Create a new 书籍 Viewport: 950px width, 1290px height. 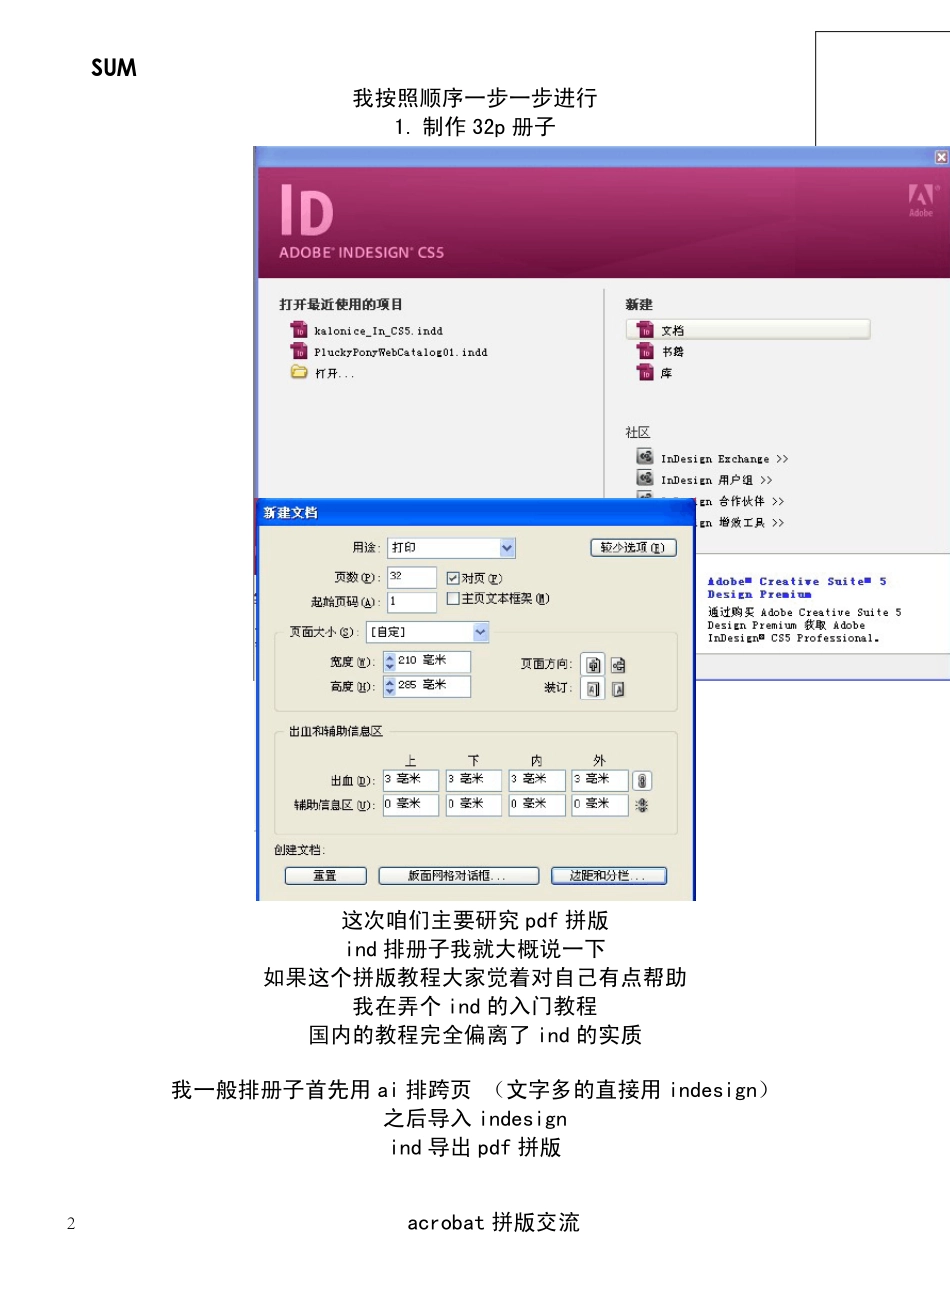tap(672, 352)
